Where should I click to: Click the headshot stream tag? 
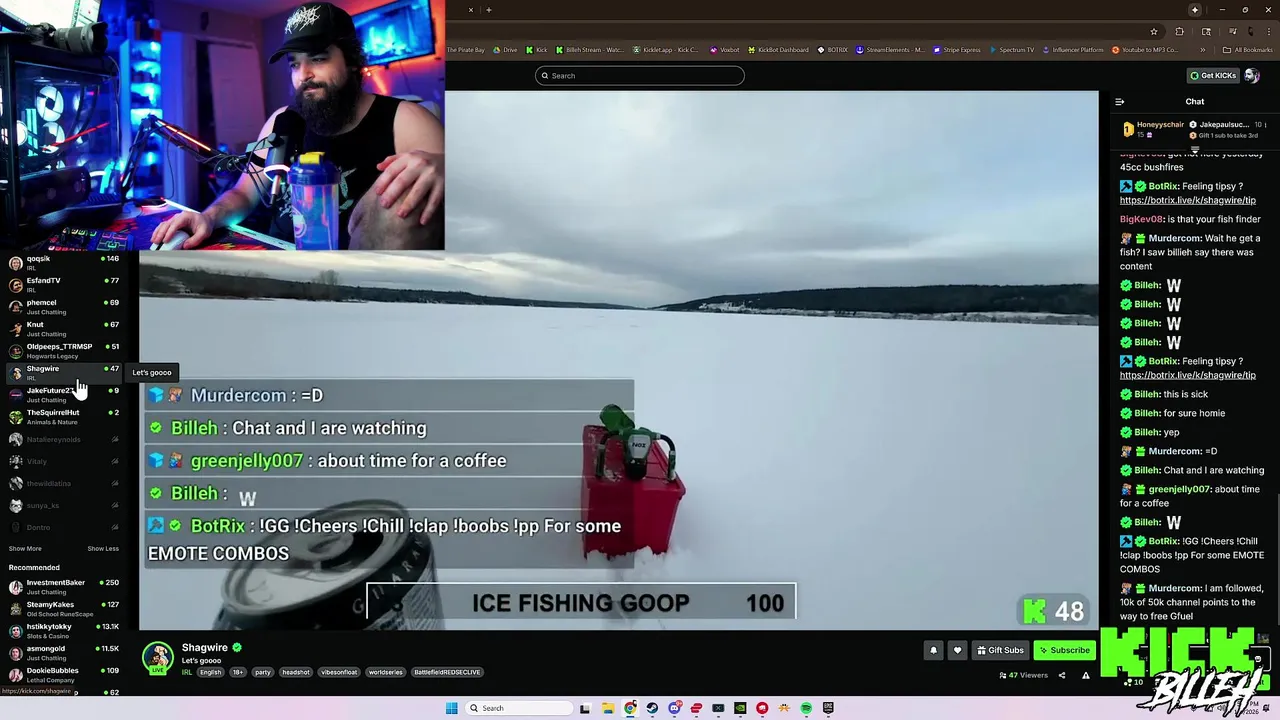point(296,672)
